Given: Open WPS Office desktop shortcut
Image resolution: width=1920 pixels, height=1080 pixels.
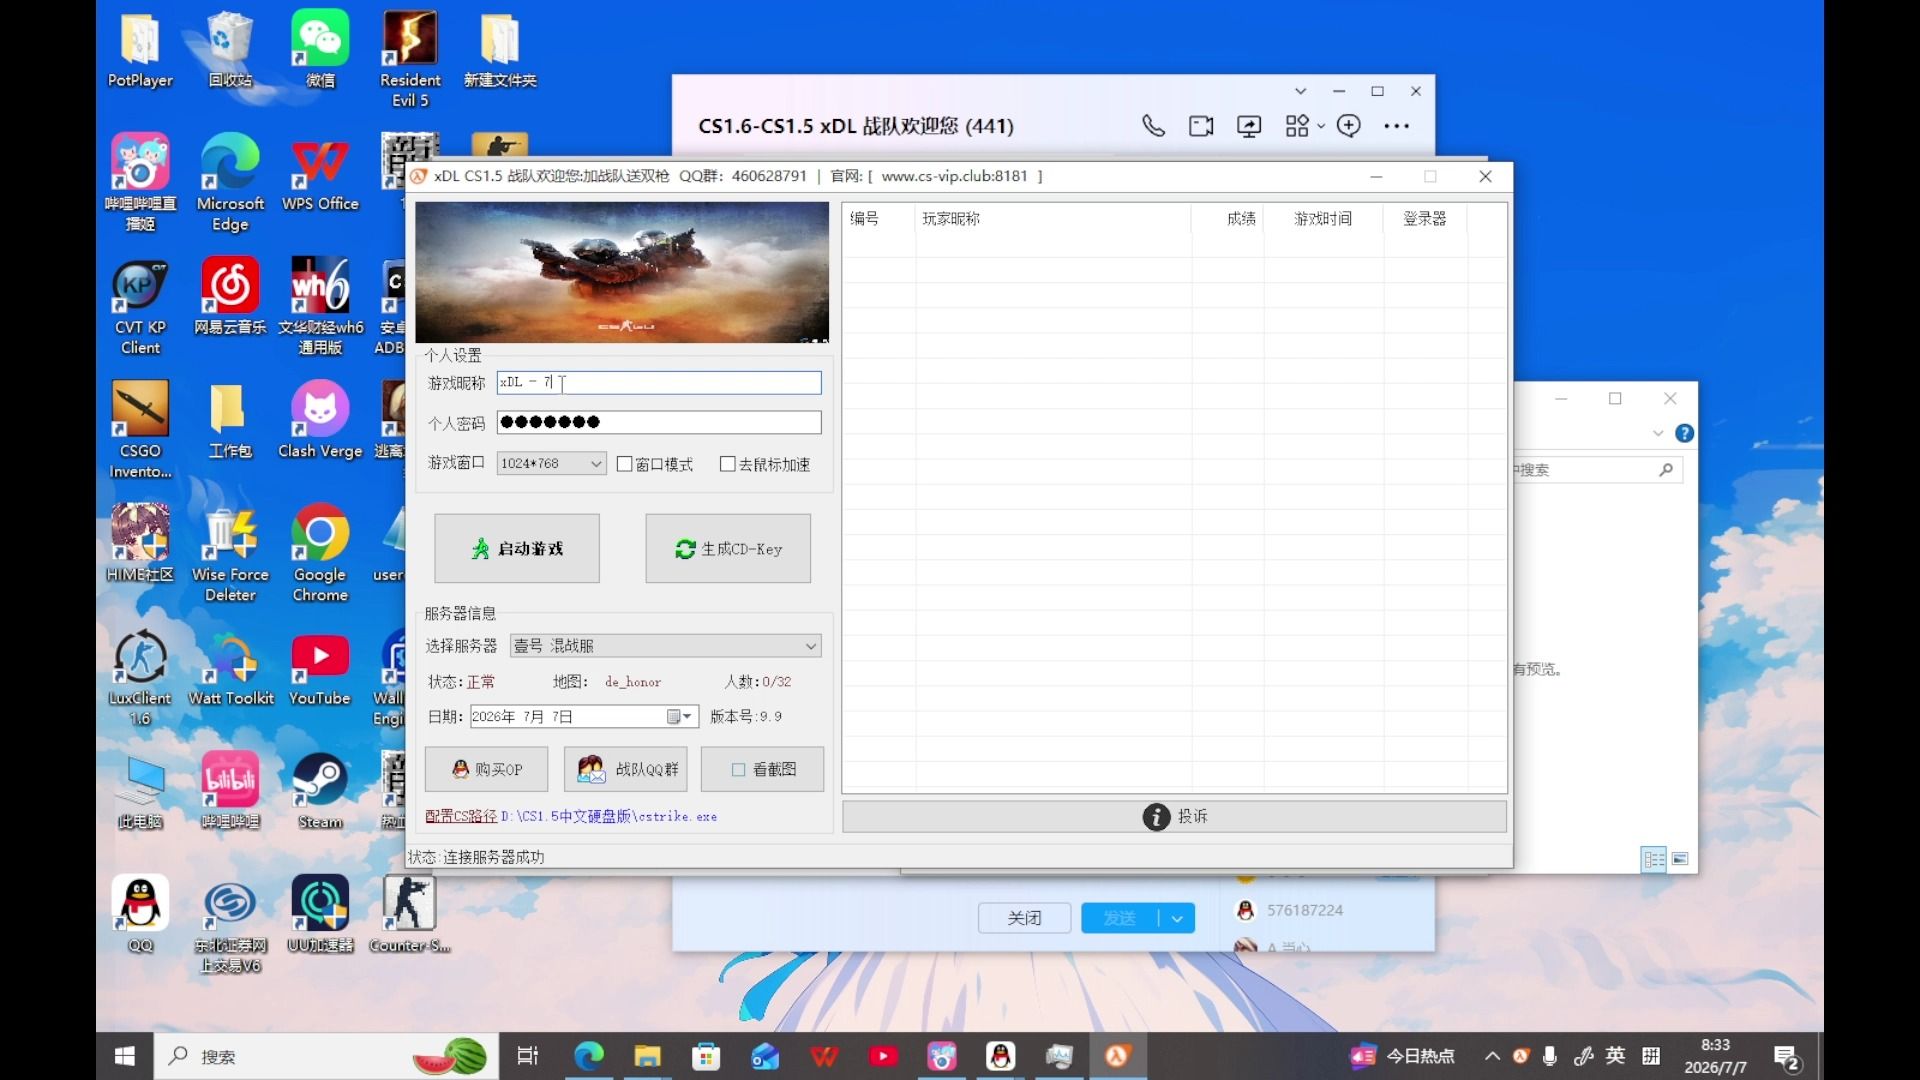Looking at the screenshot, I should 320,172.
